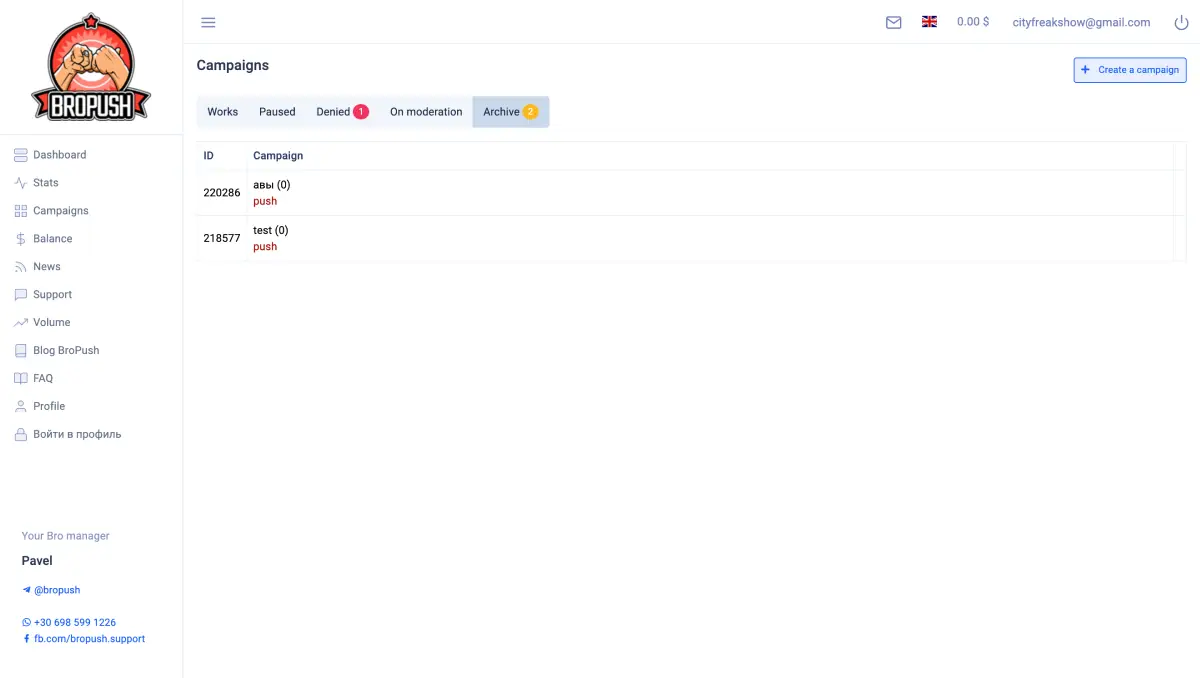Open the messages envelope icon
Screen dimensions: 1200x678
pos(893,22)
